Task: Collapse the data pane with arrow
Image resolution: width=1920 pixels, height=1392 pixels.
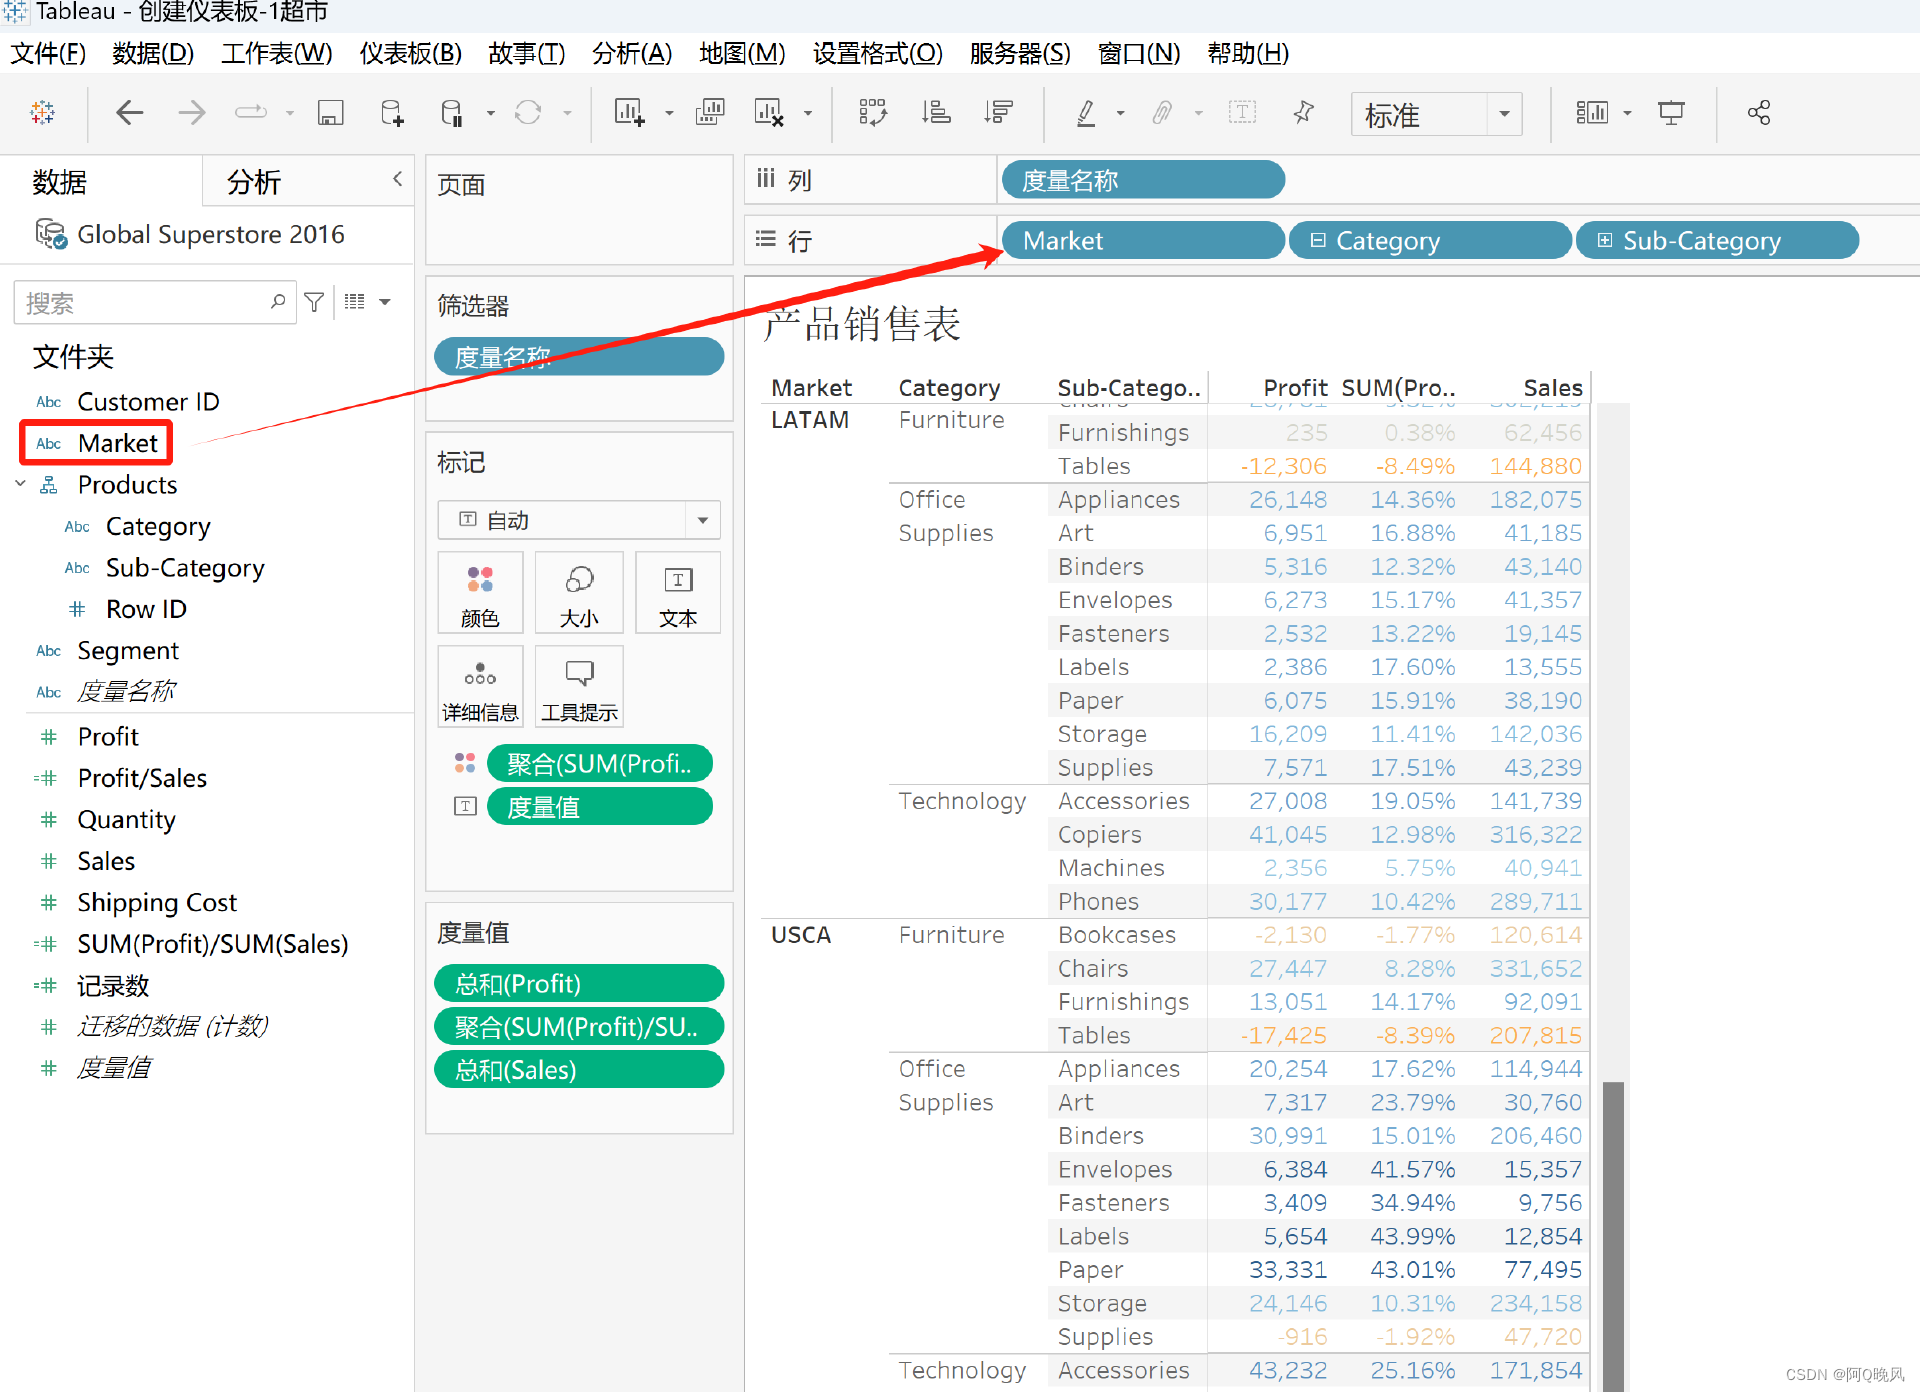Action: point(397,179)
